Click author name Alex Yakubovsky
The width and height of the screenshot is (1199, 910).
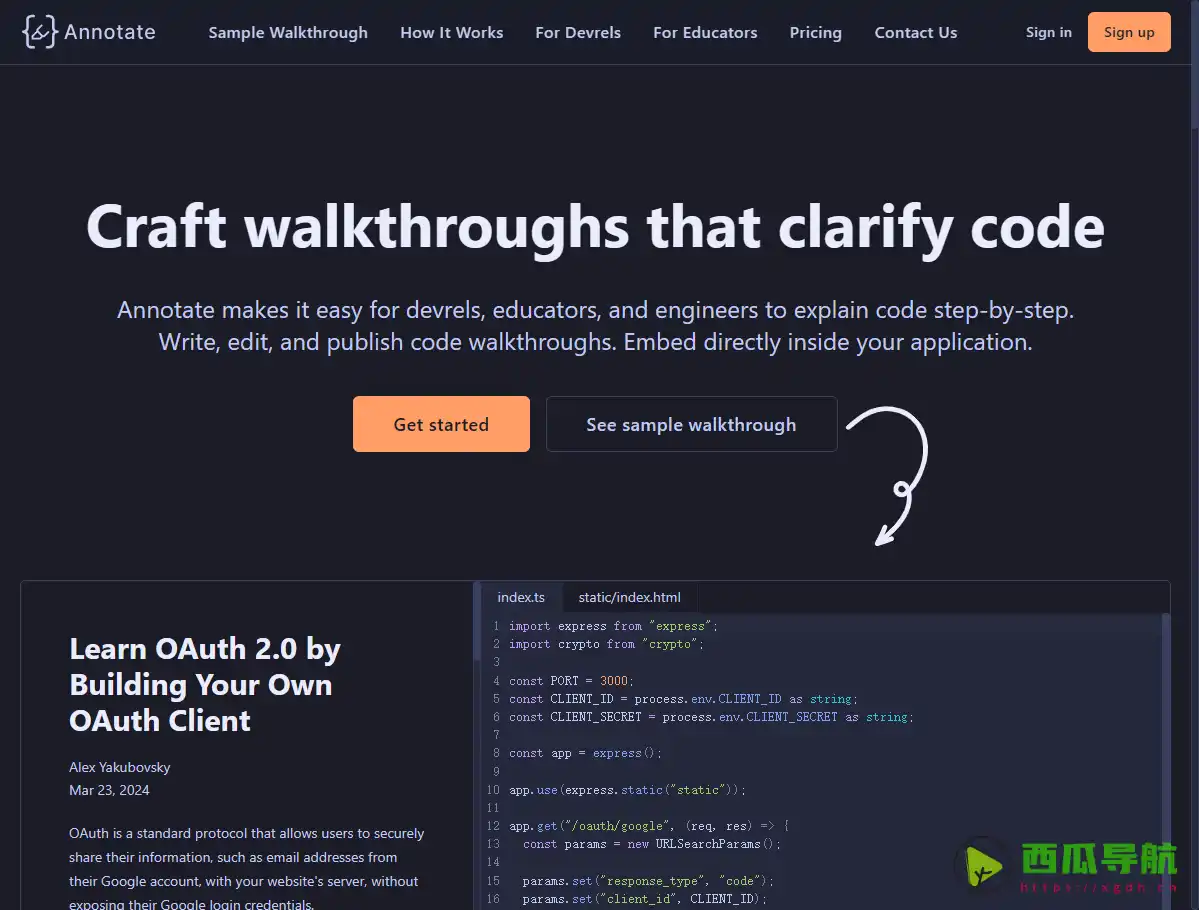[120, 767]
